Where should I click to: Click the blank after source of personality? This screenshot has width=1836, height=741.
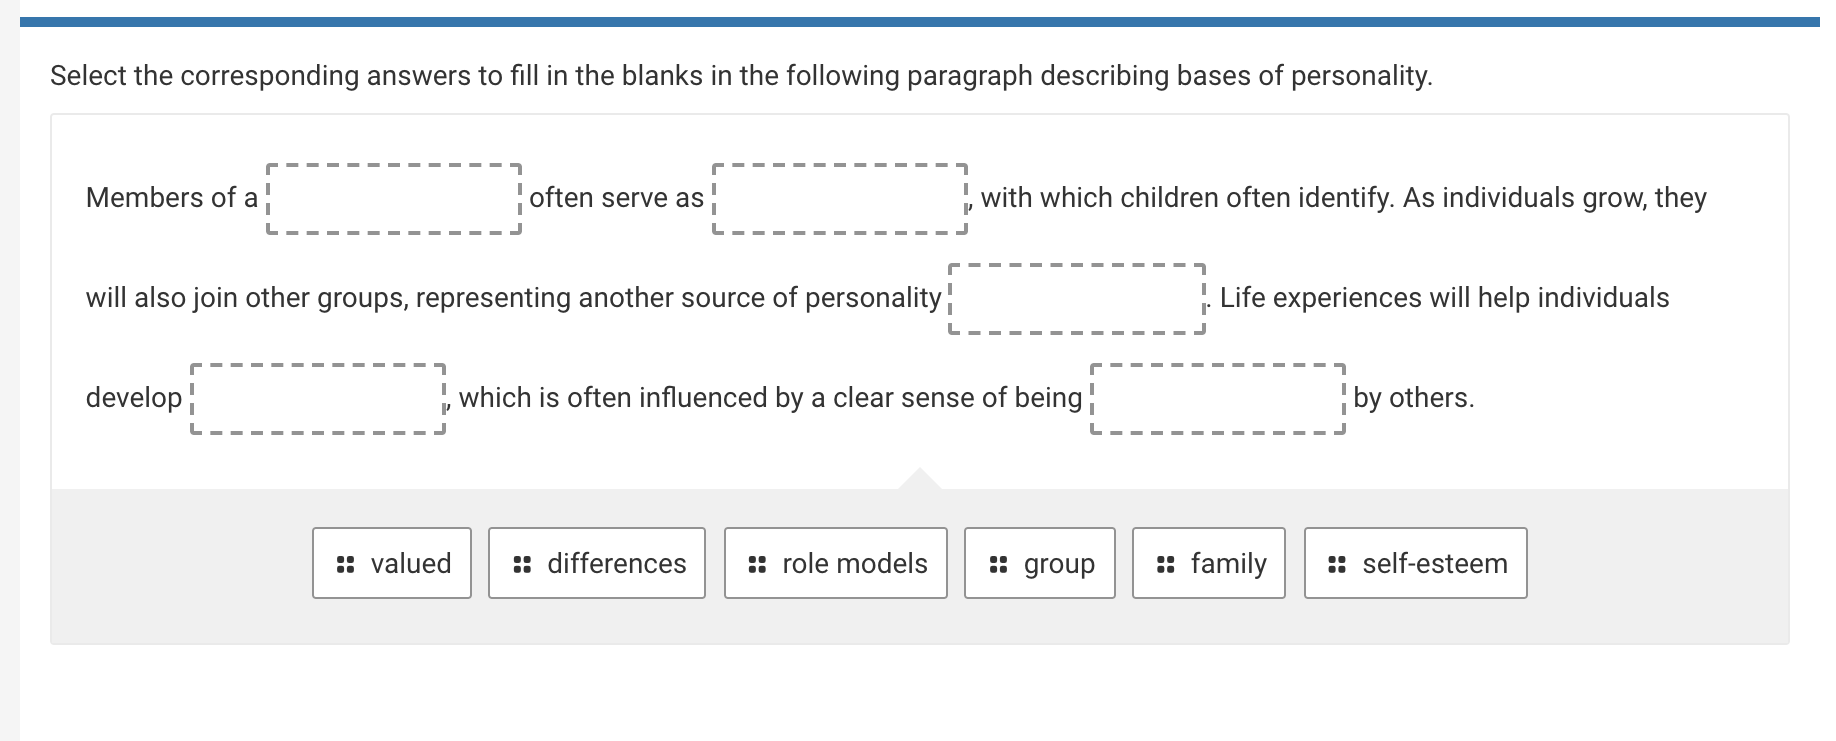[x=1077, y=298]
